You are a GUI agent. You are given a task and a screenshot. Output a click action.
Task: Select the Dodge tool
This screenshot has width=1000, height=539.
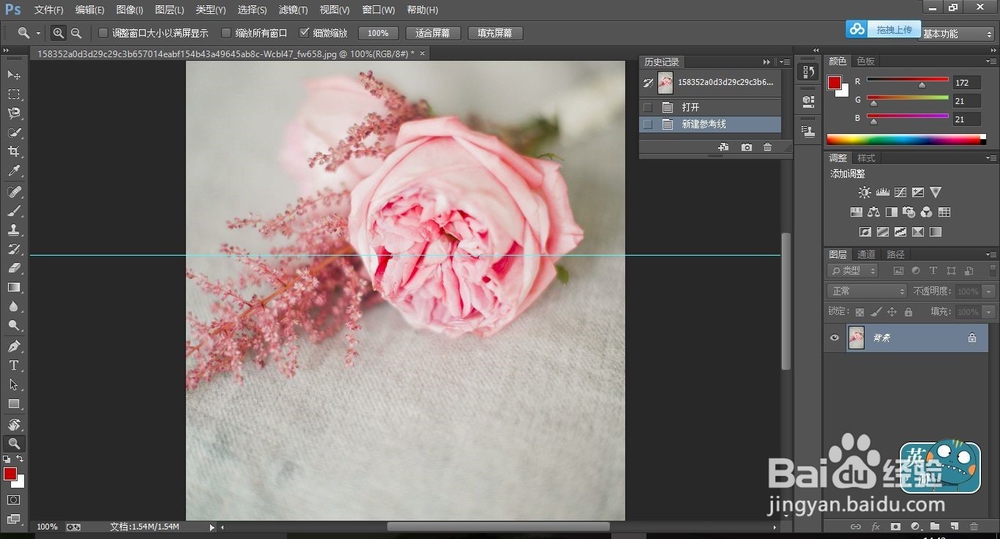click(13, 325)
